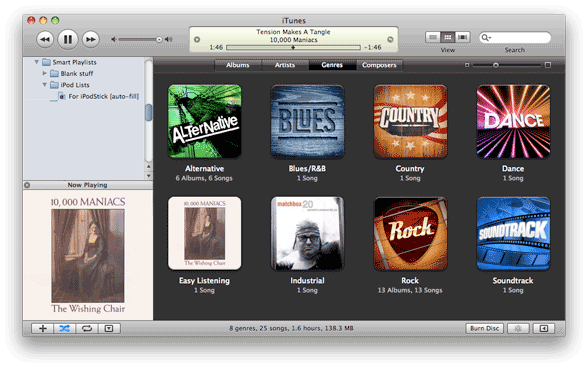Click '13 Albums, 13 Songs' text
Image resolution: width=588 pixels, height=368 pixels.
coord(410,290)
